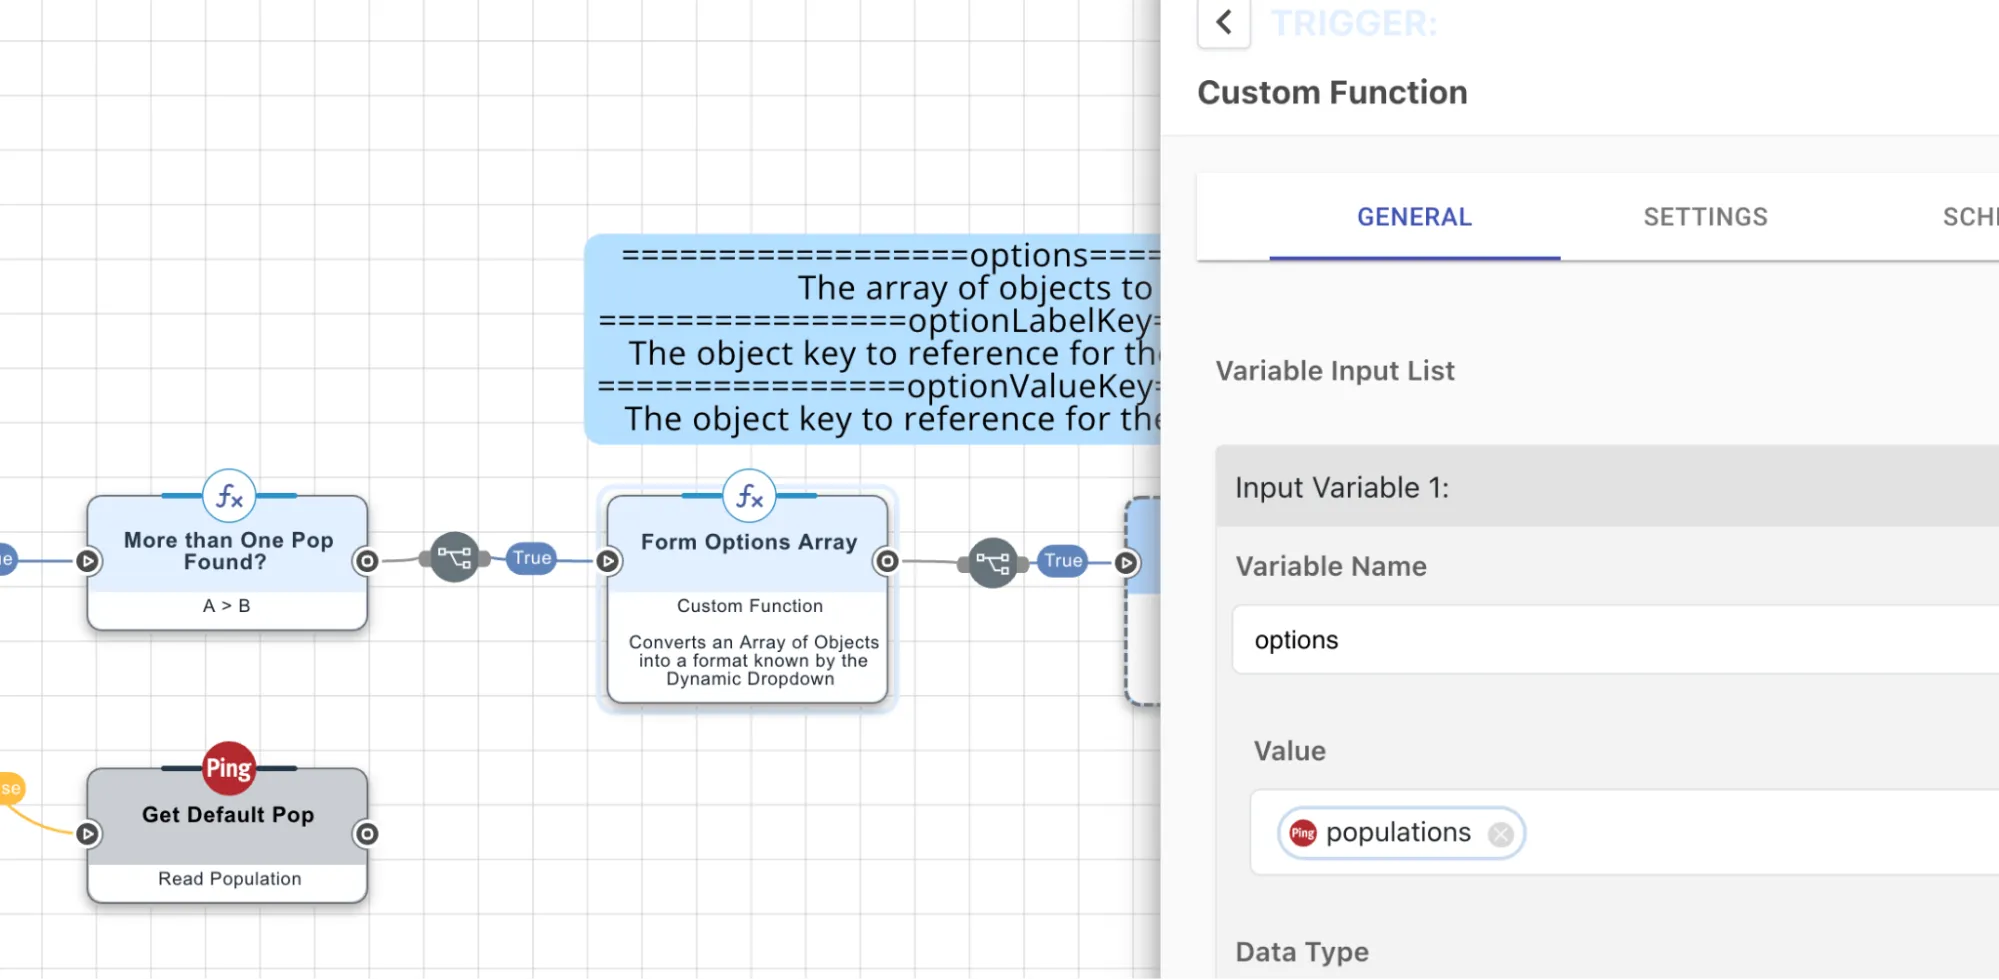Open the partially visible SCHEMA tab
The width and height of the screenshot is (1999, 980).
click(x=1970, y=217)
